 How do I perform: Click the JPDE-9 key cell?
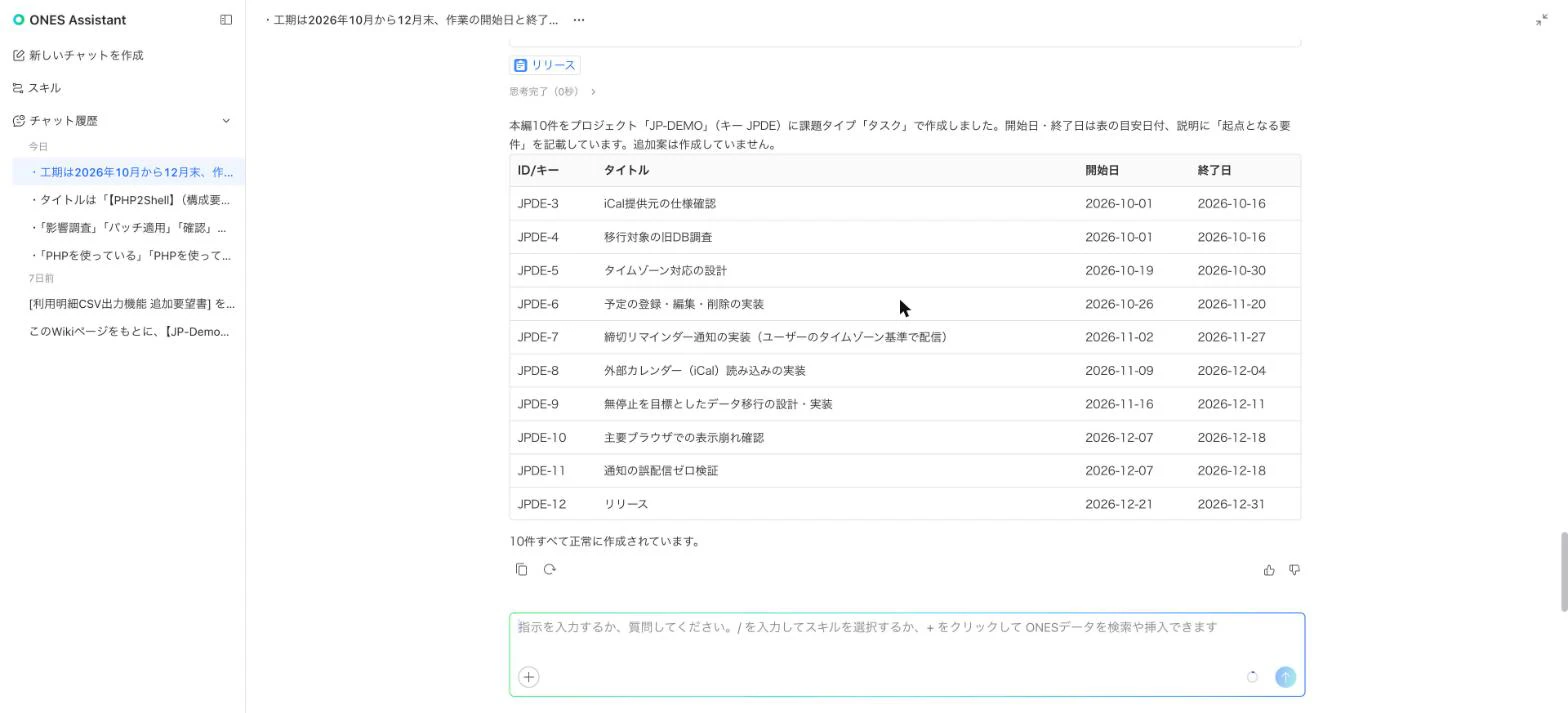(538, 404)
